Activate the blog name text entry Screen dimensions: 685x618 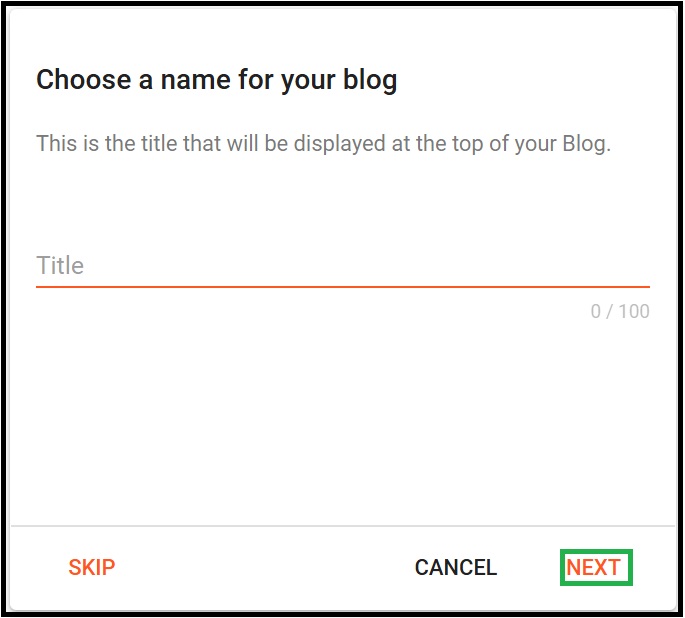pos(342,266)
